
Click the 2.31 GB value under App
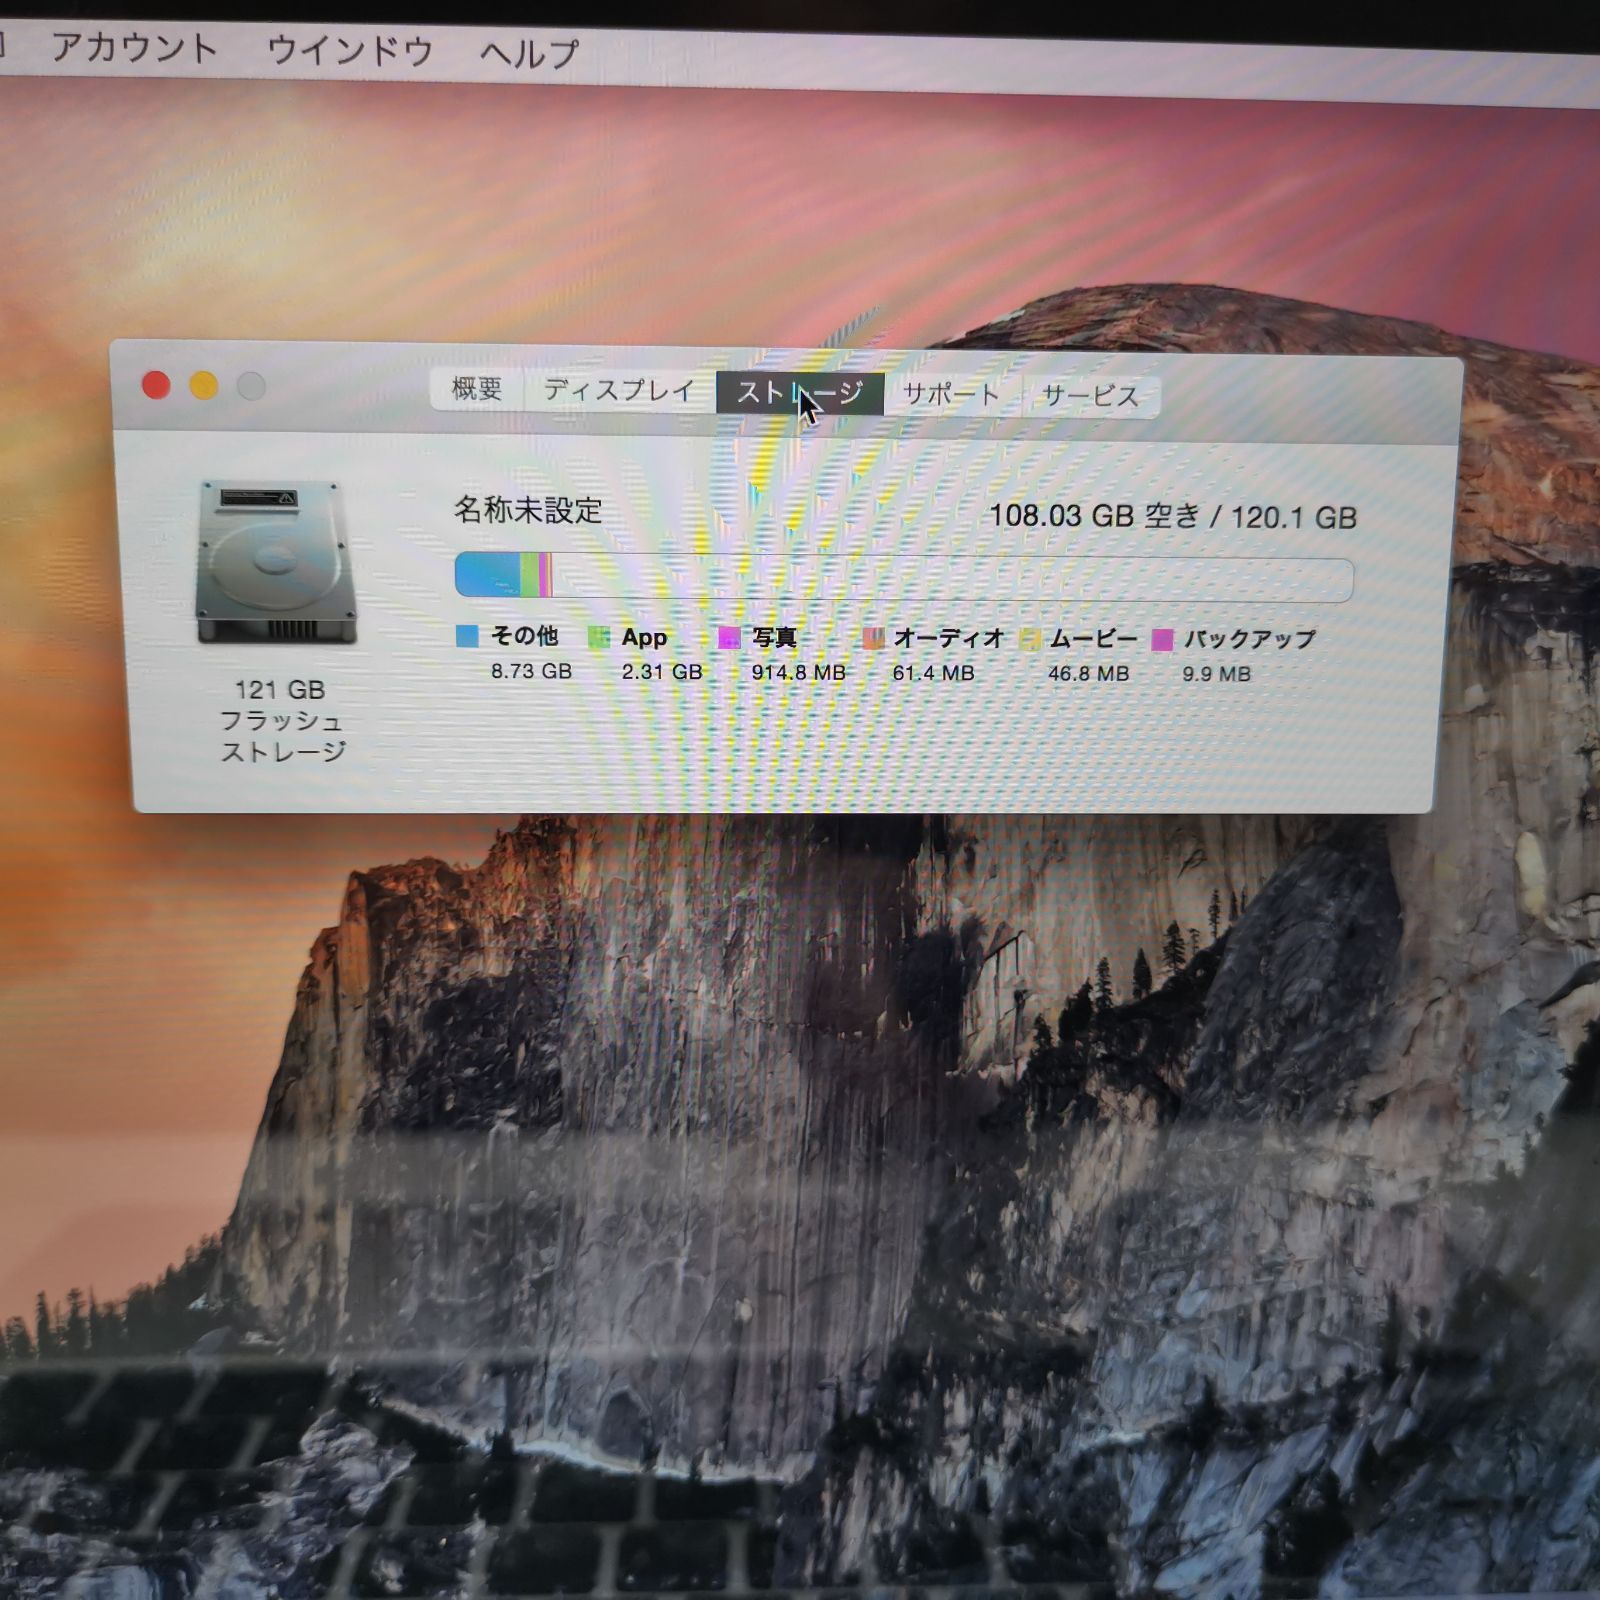662,672
